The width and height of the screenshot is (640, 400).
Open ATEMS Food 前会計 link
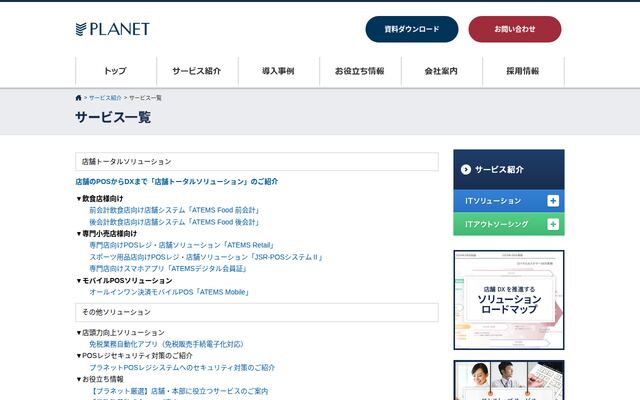(x=175, y=210)
